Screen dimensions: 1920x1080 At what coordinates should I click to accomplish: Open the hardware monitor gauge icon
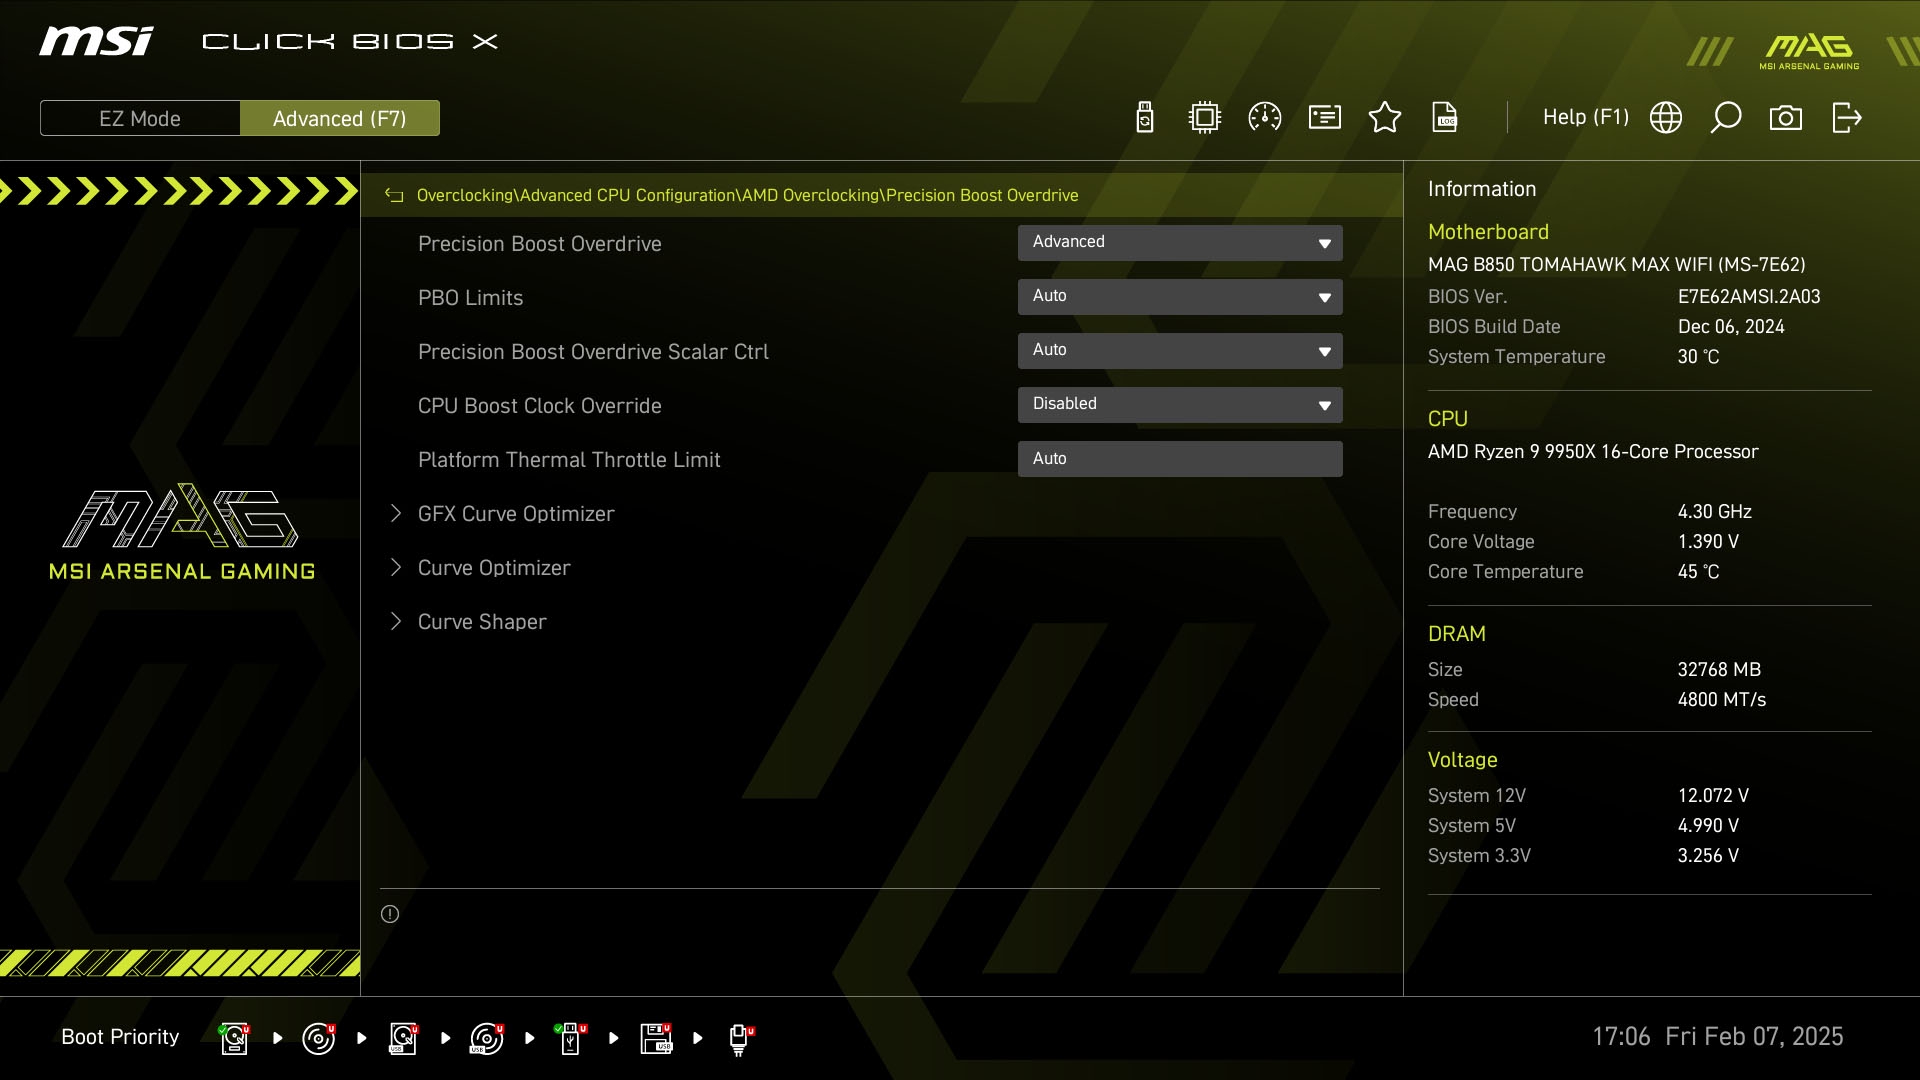[x=1265, y=118]
